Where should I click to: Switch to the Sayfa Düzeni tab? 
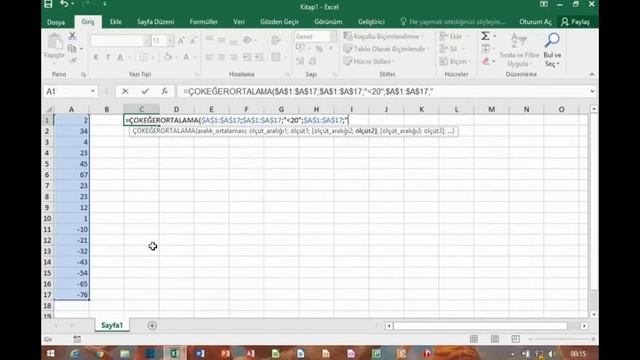(x=156, y=22)
